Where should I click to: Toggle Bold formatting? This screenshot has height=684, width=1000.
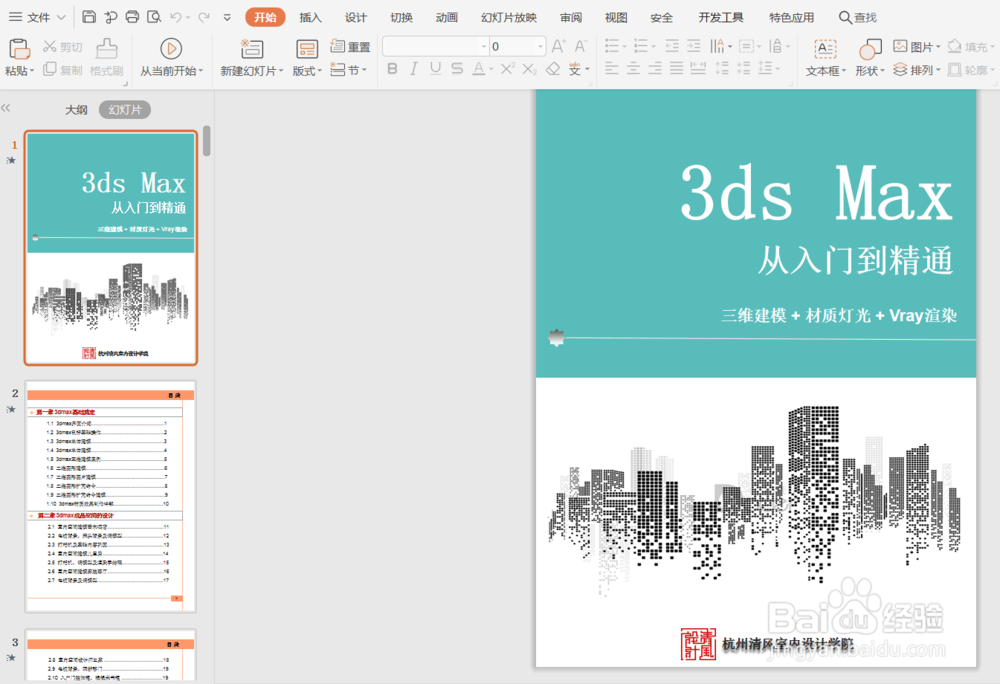coord(392,69)
